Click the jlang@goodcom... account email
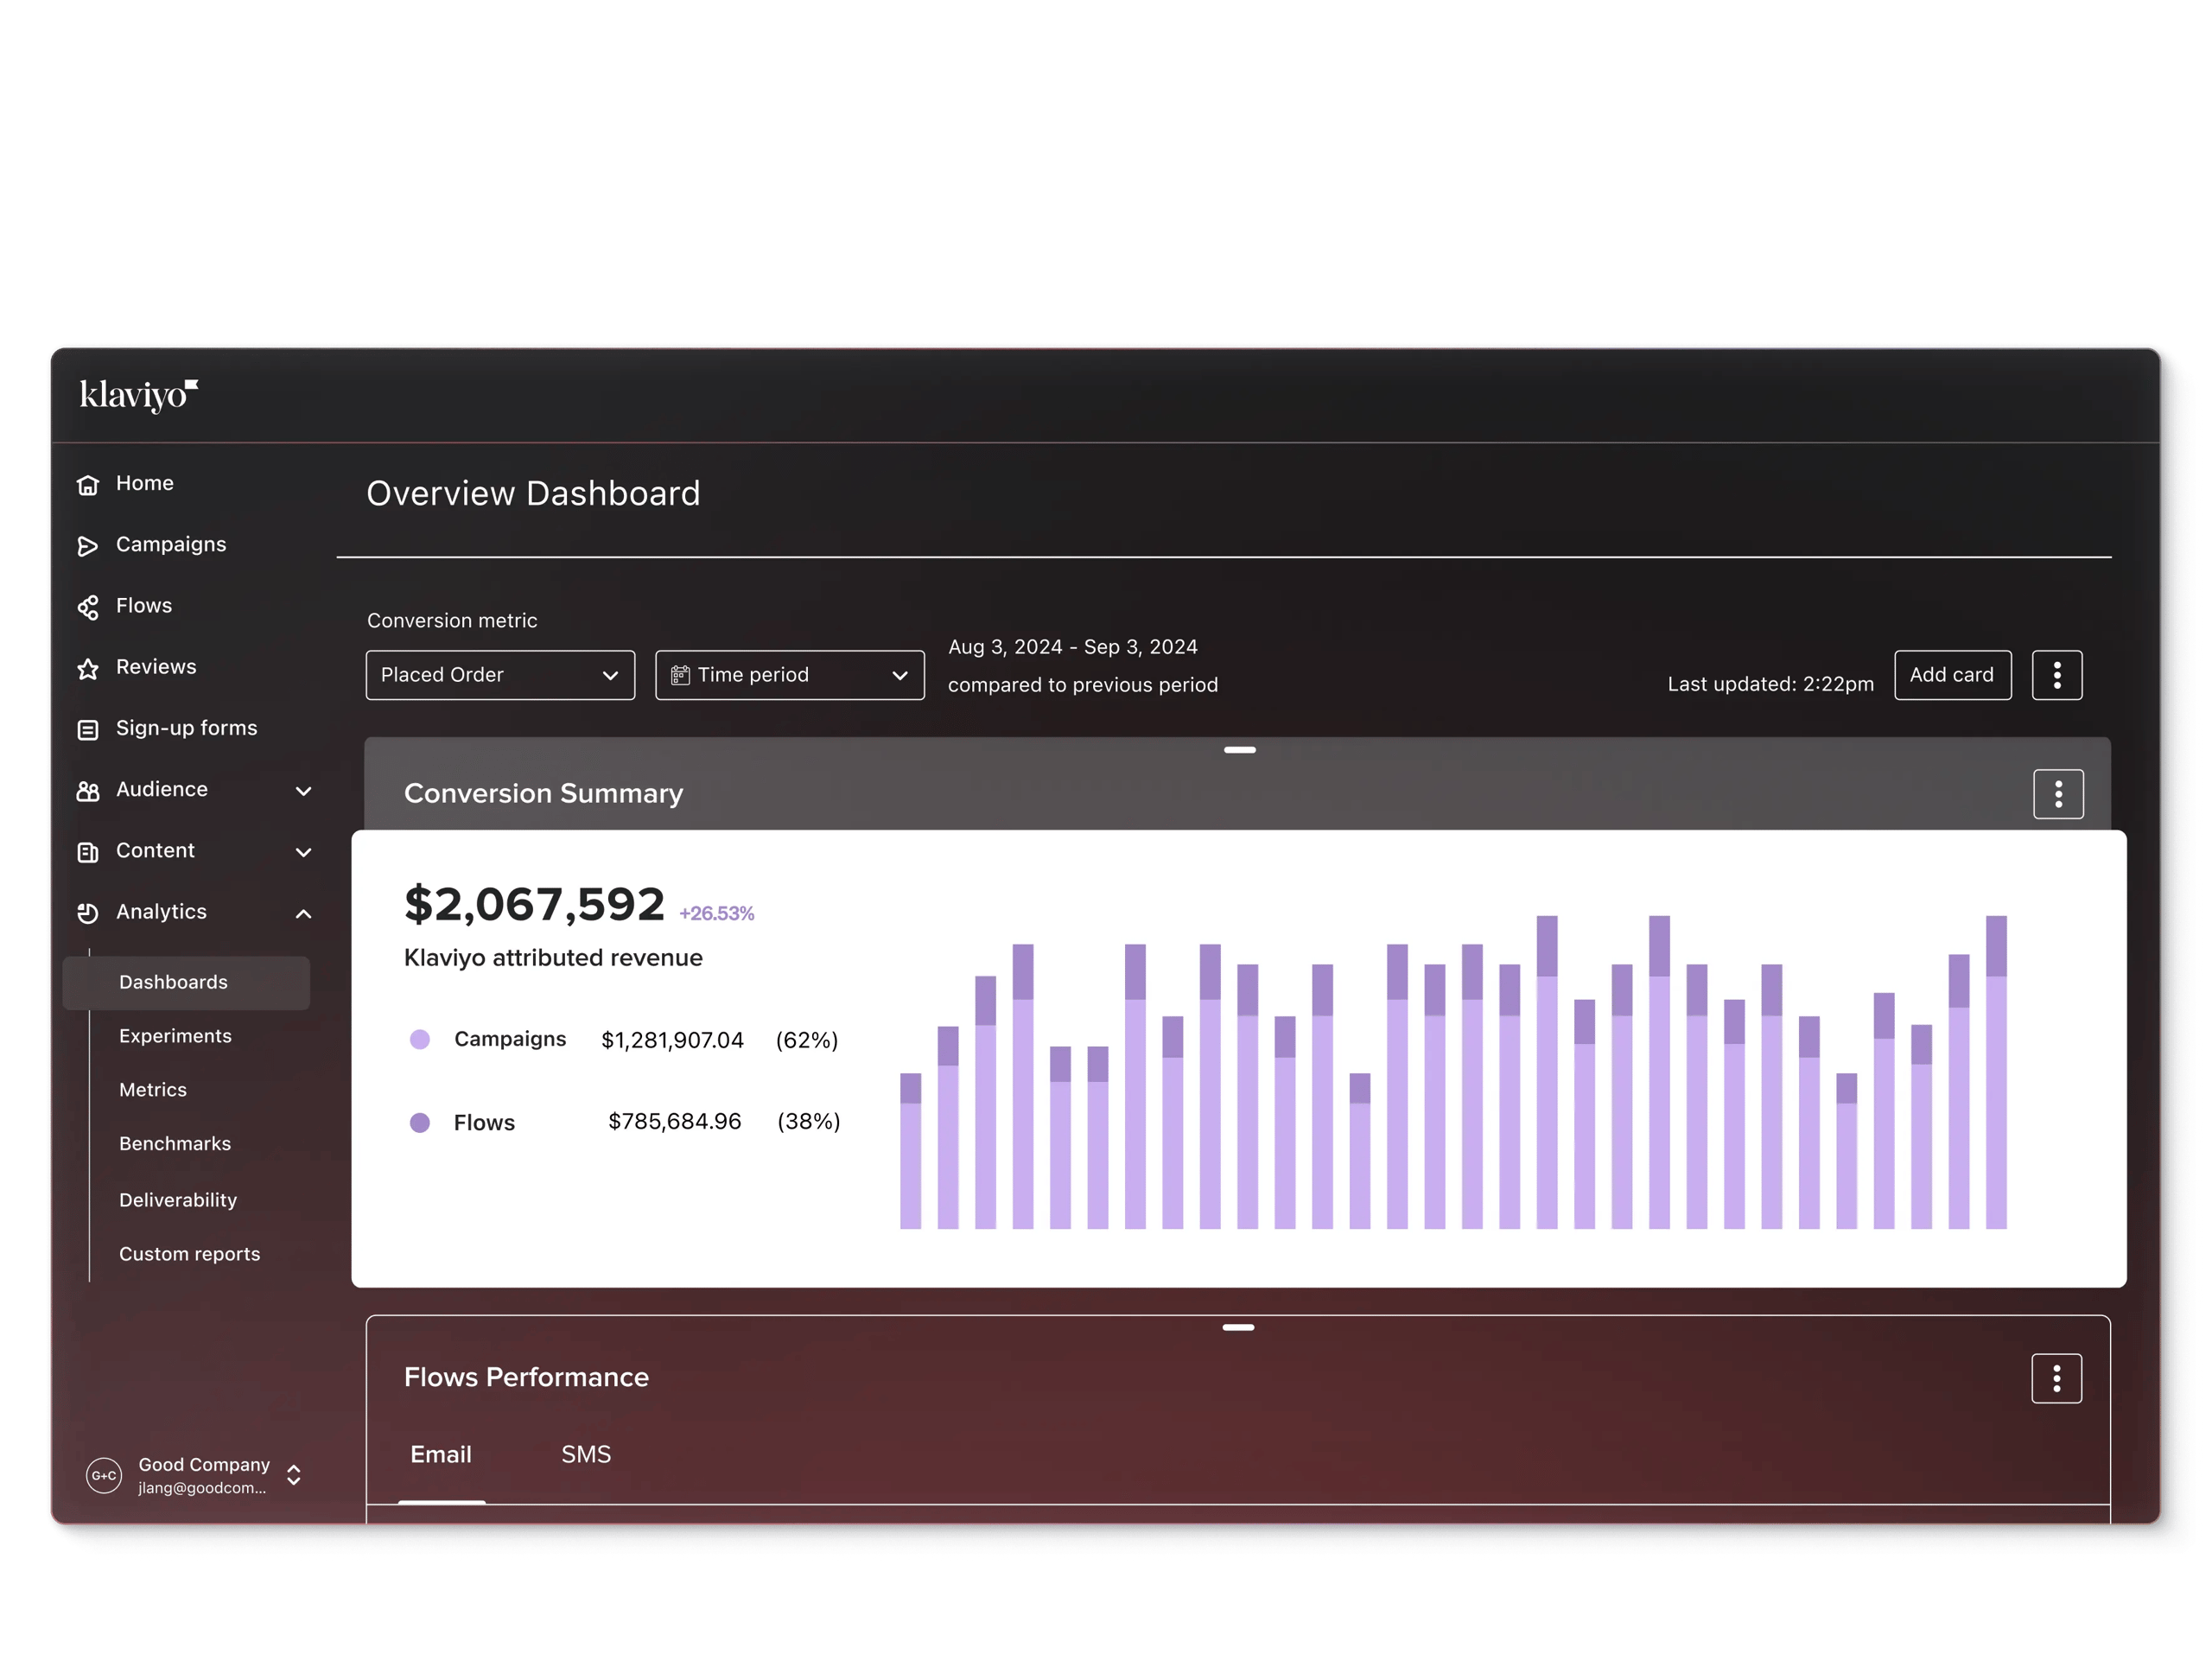This screenshot has height=1667, width=2212. click(x=203, y=1488)
